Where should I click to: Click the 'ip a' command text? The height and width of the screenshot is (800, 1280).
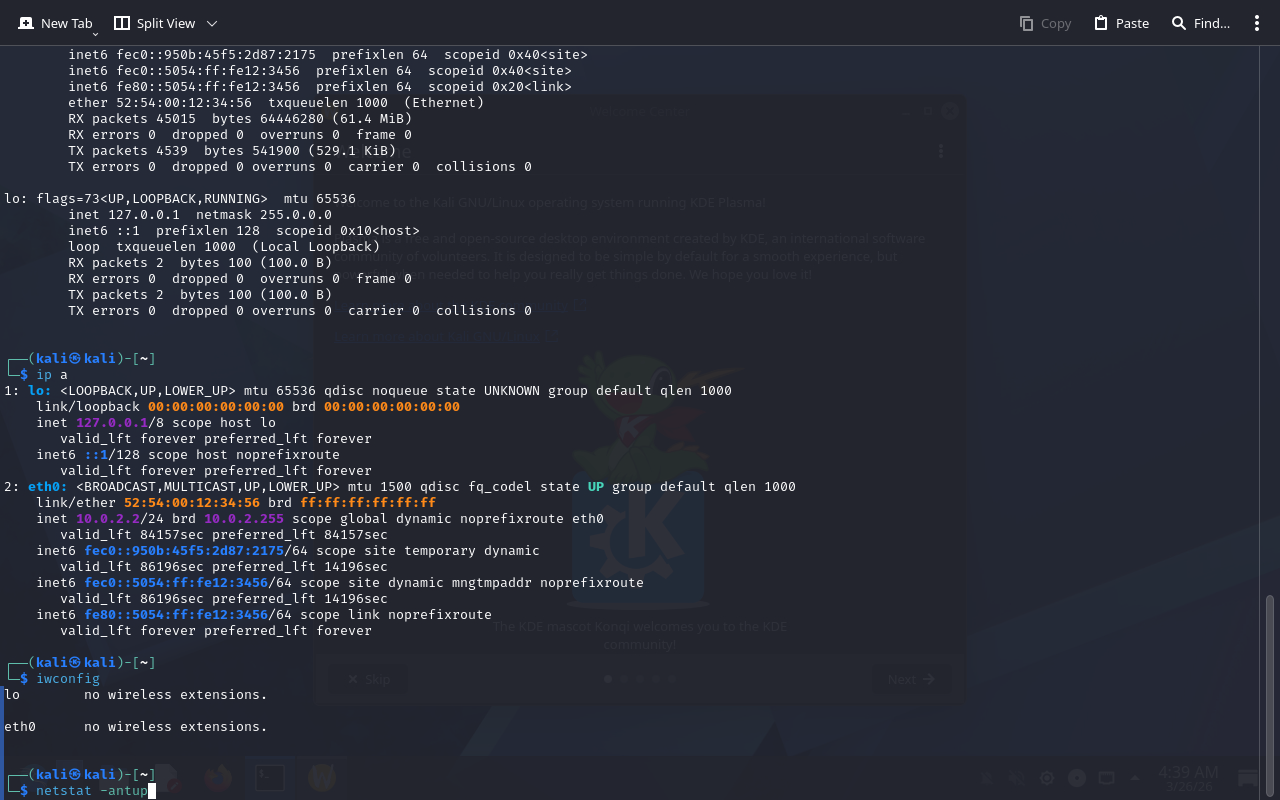coord(52,375)
